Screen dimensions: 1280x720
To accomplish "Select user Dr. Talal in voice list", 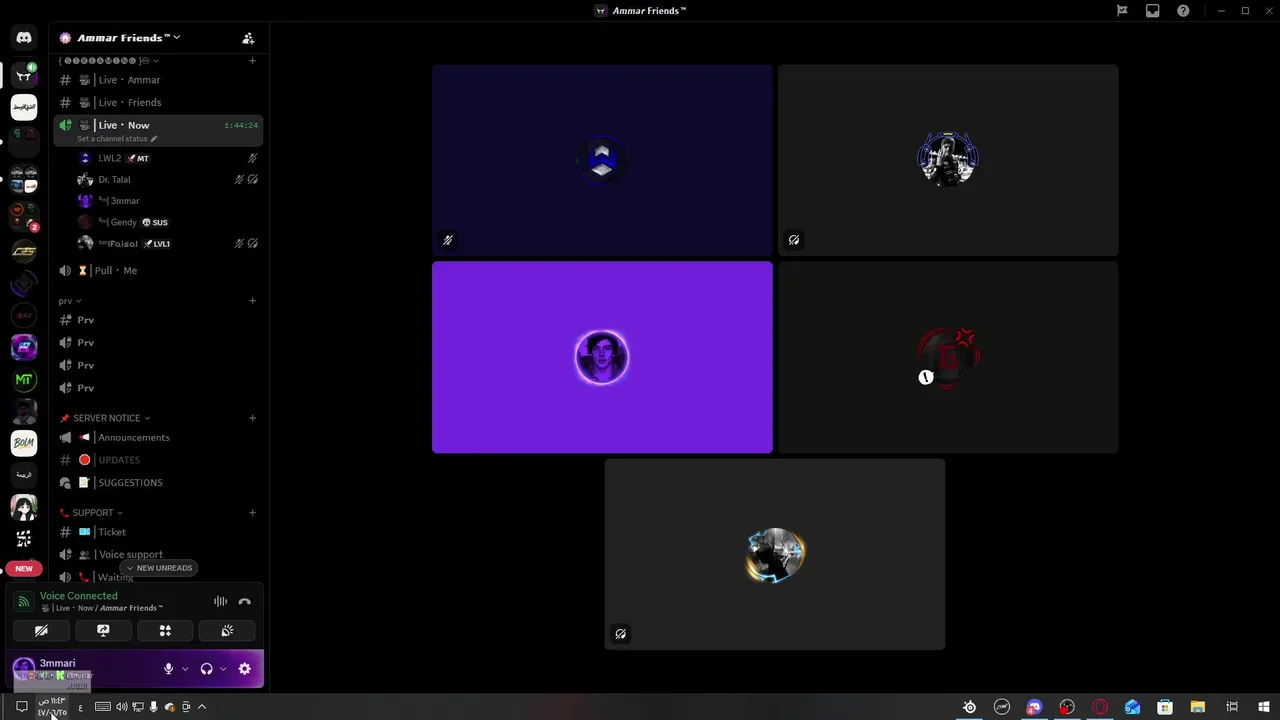I will pos(168,180).
